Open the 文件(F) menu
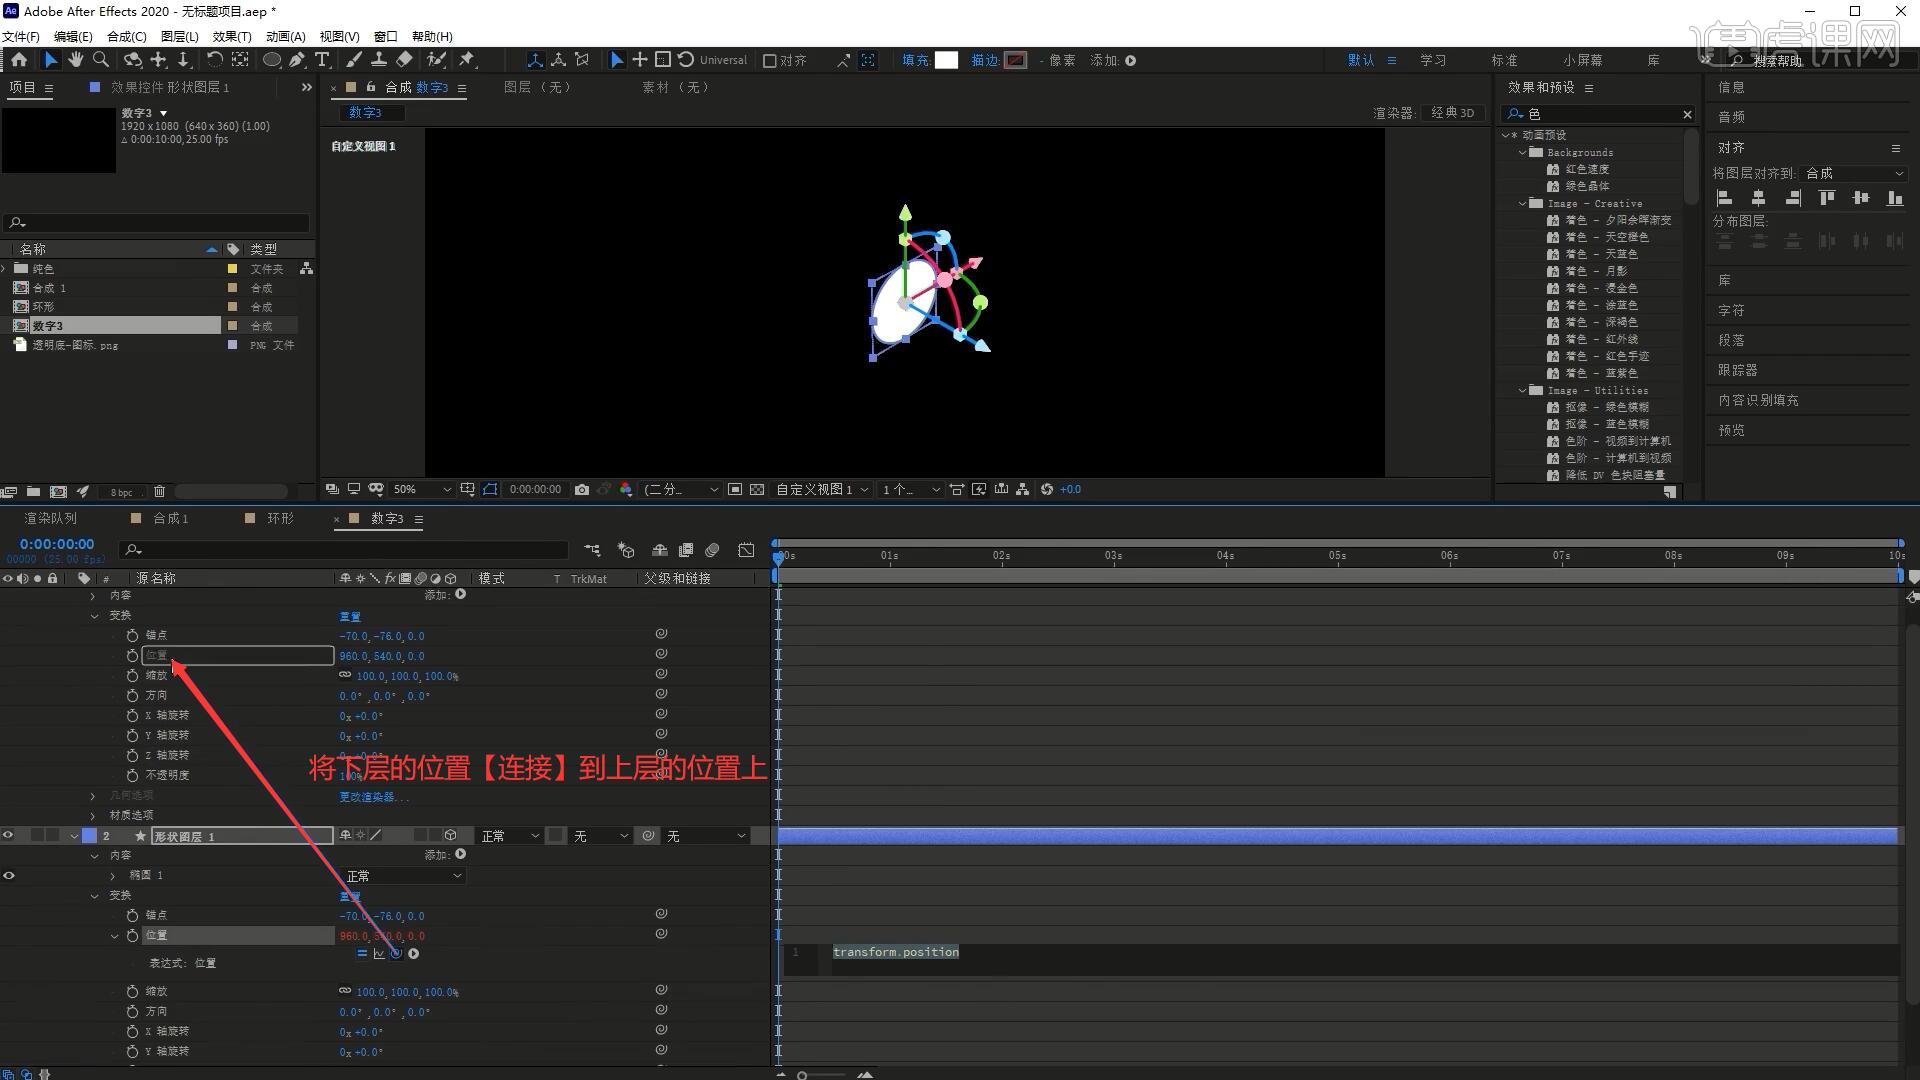Image resolution: width=1920 pixels, height=1080 pixels. 21,36
